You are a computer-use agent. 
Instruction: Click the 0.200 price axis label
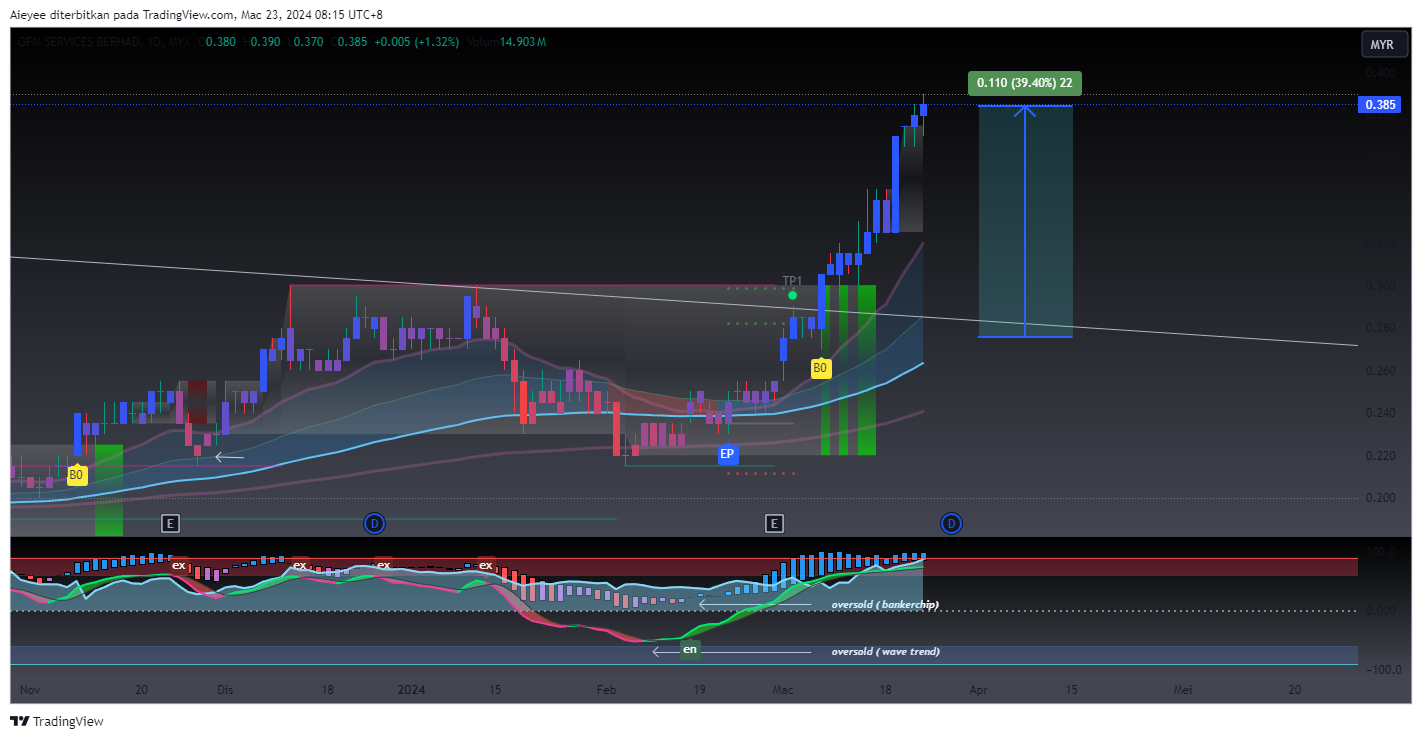[x=1379, y=498]
